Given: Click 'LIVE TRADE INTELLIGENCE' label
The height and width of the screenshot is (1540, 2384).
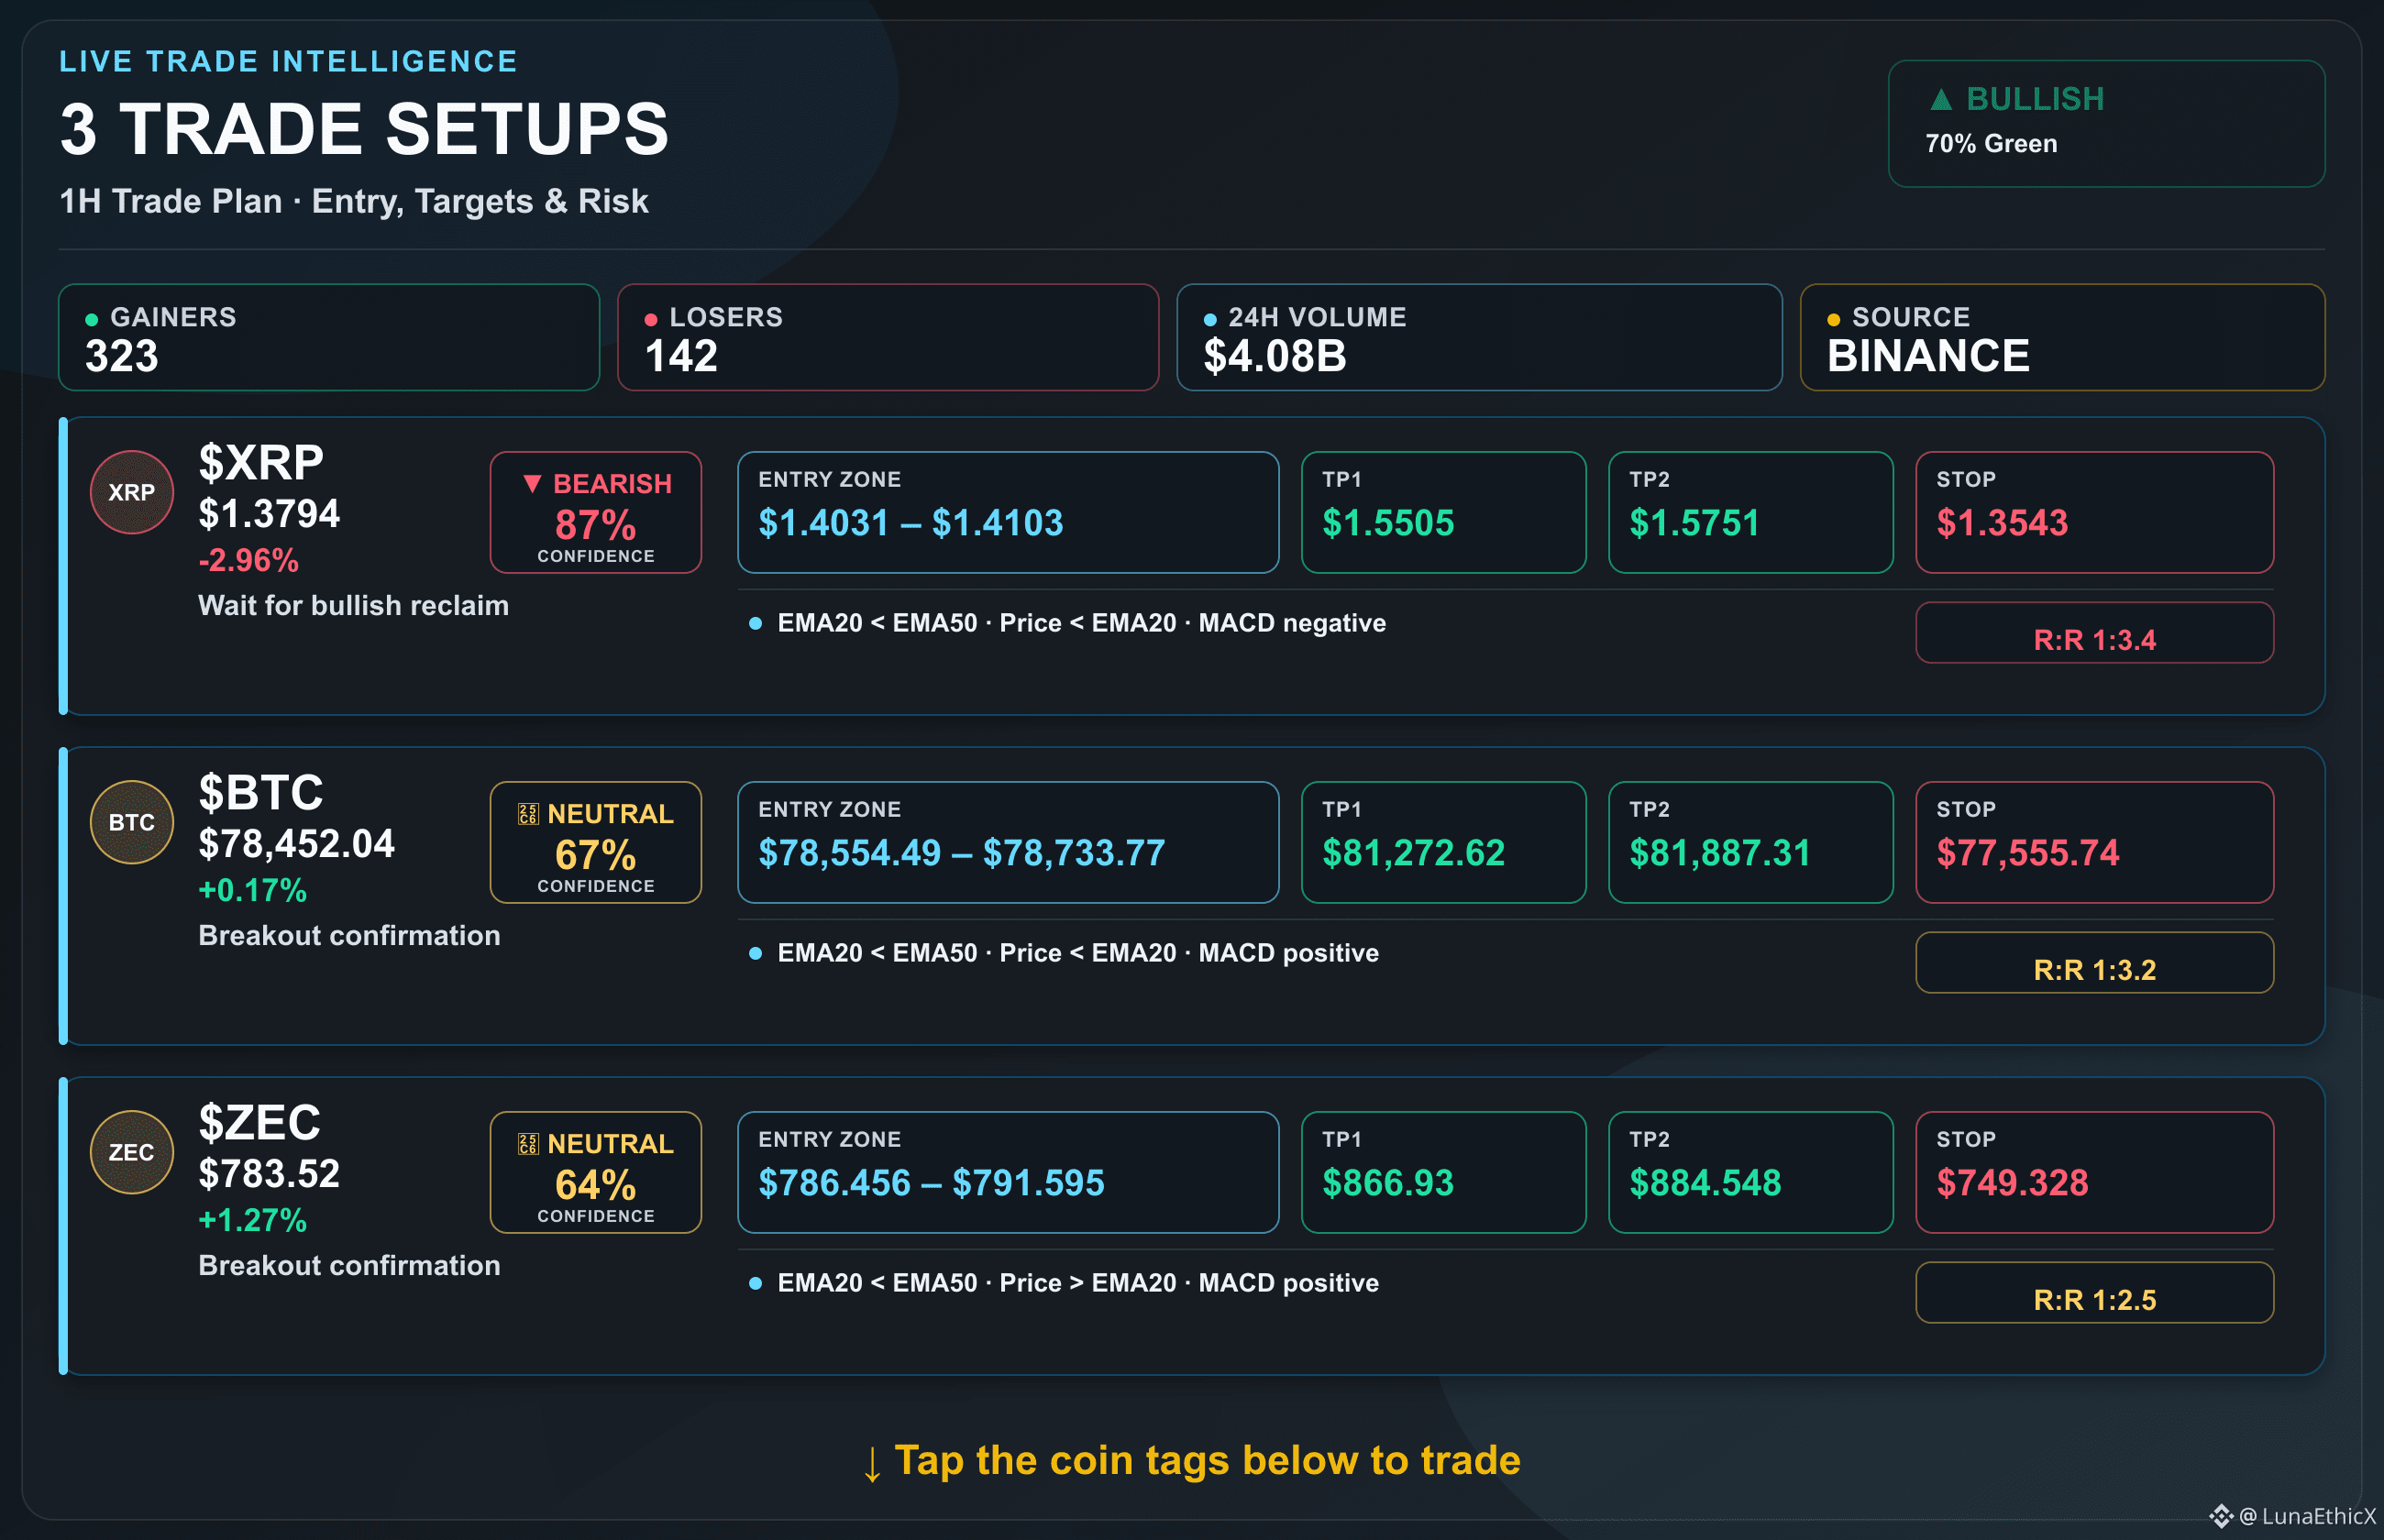Looking at the screenshot, I should [288, 61].
